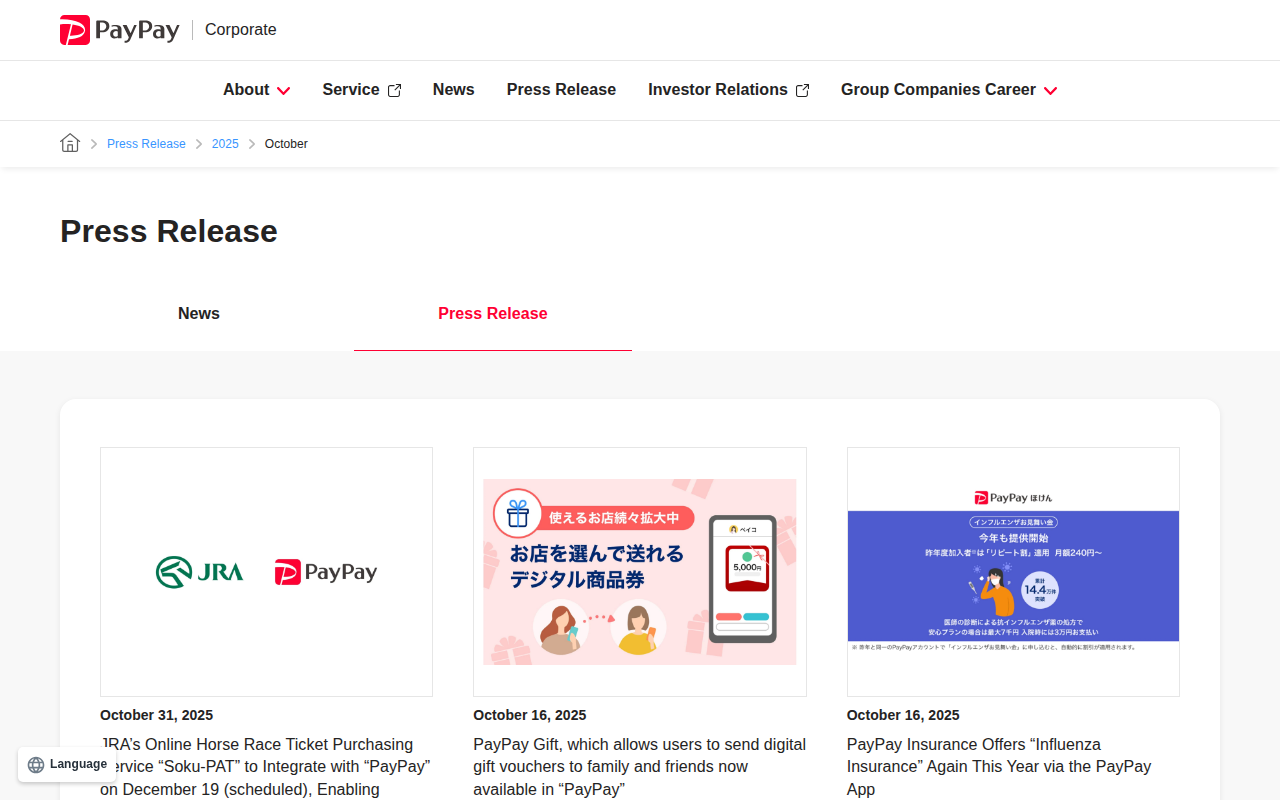Open Investor Relations page

[x=728, y=90]
